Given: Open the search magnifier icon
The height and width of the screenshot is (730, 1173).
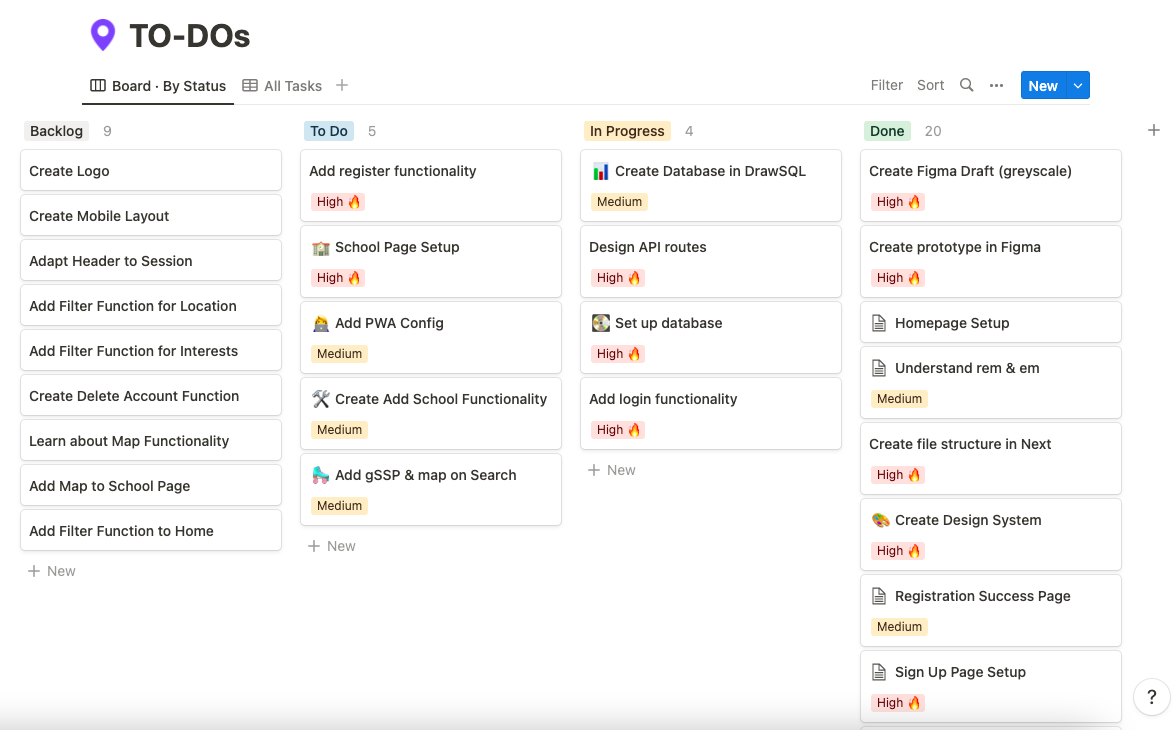Looking at the screenshot, I should point(966,85).
